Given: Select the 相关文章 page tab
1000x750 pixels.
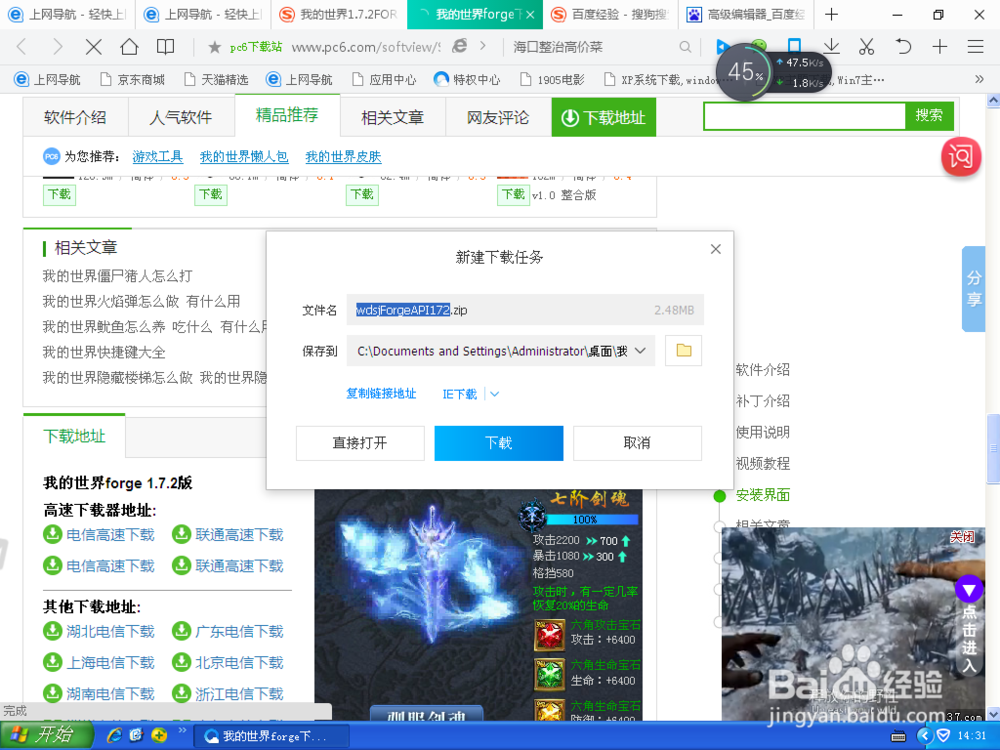Looking at the screenshot, I should point(392,117).
